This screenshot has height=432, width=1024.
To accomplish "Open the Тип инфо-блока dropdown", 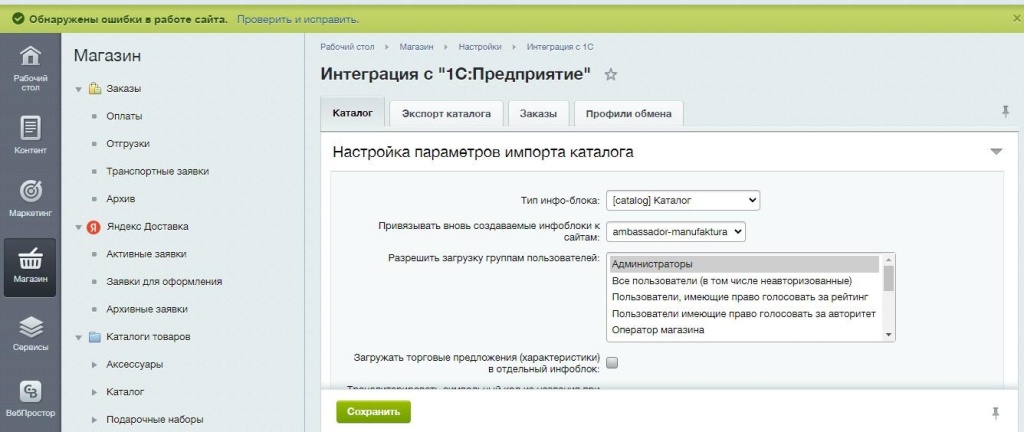I will pyautogui.click(x=683, y=200).
